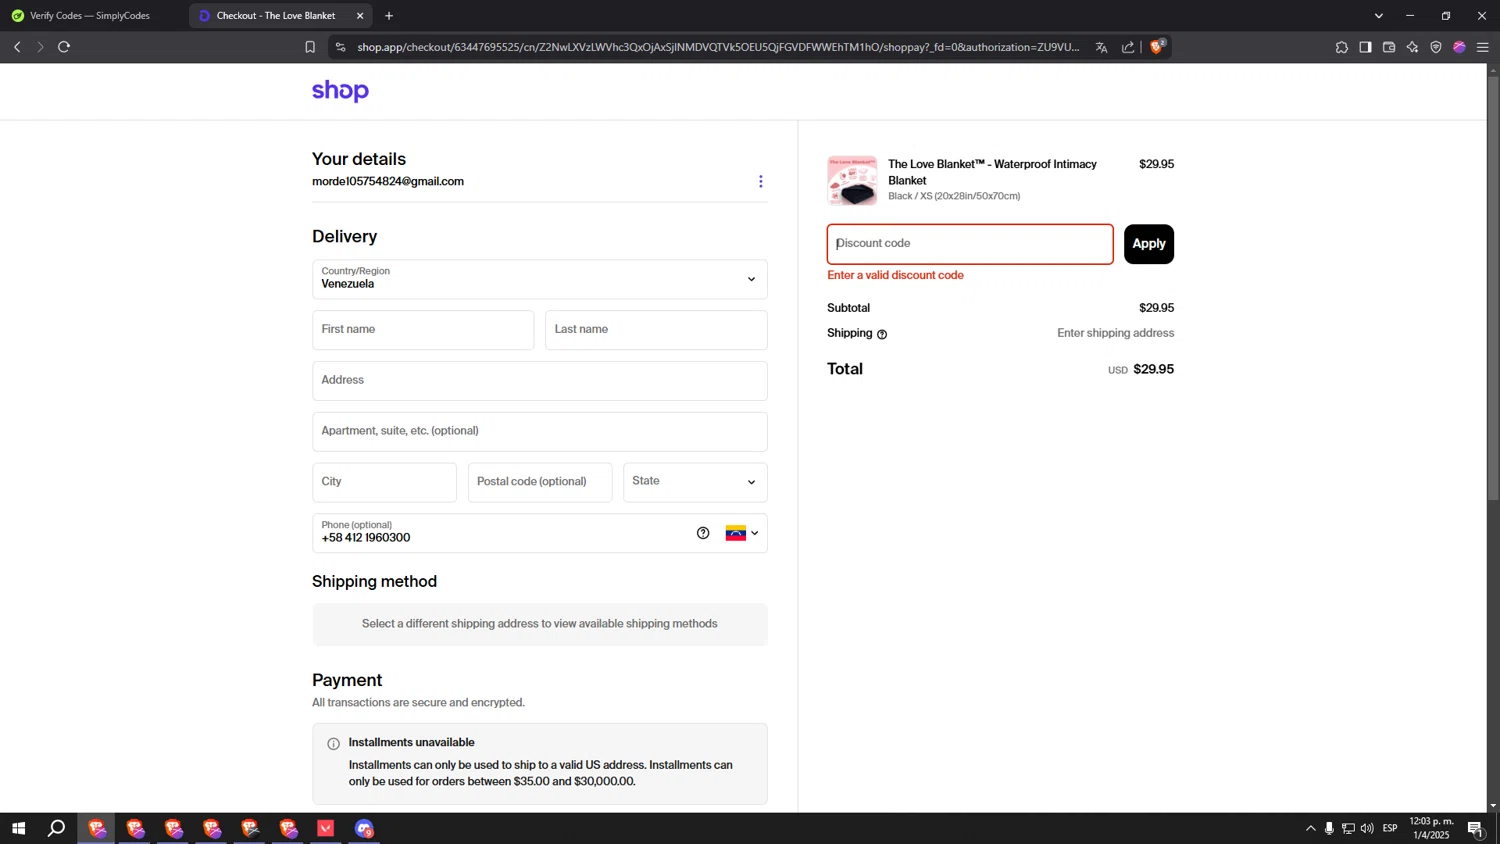
Task: Open a new browser tab
Action: coord(389,16)
